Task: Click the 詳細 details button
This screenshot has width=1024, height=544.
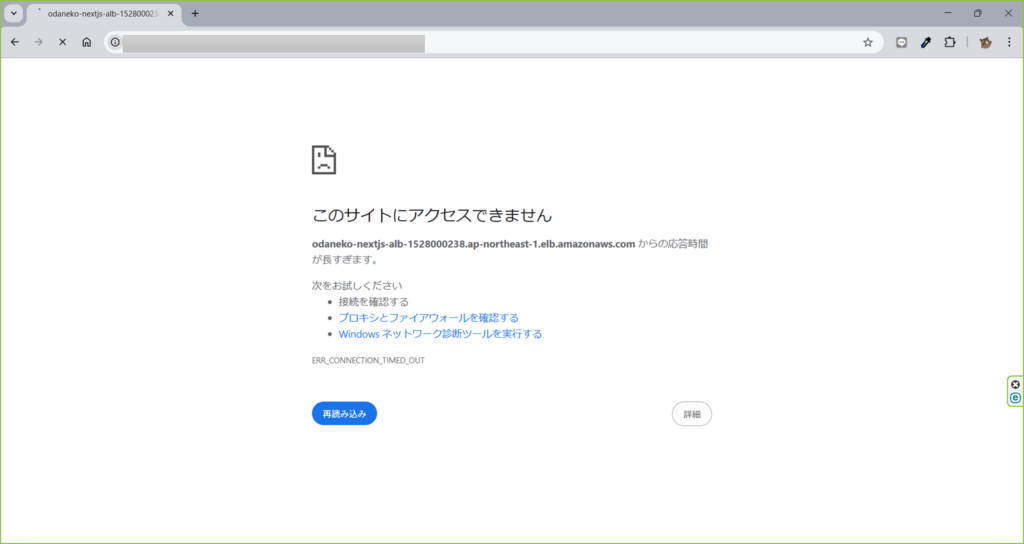Action: 691,414
